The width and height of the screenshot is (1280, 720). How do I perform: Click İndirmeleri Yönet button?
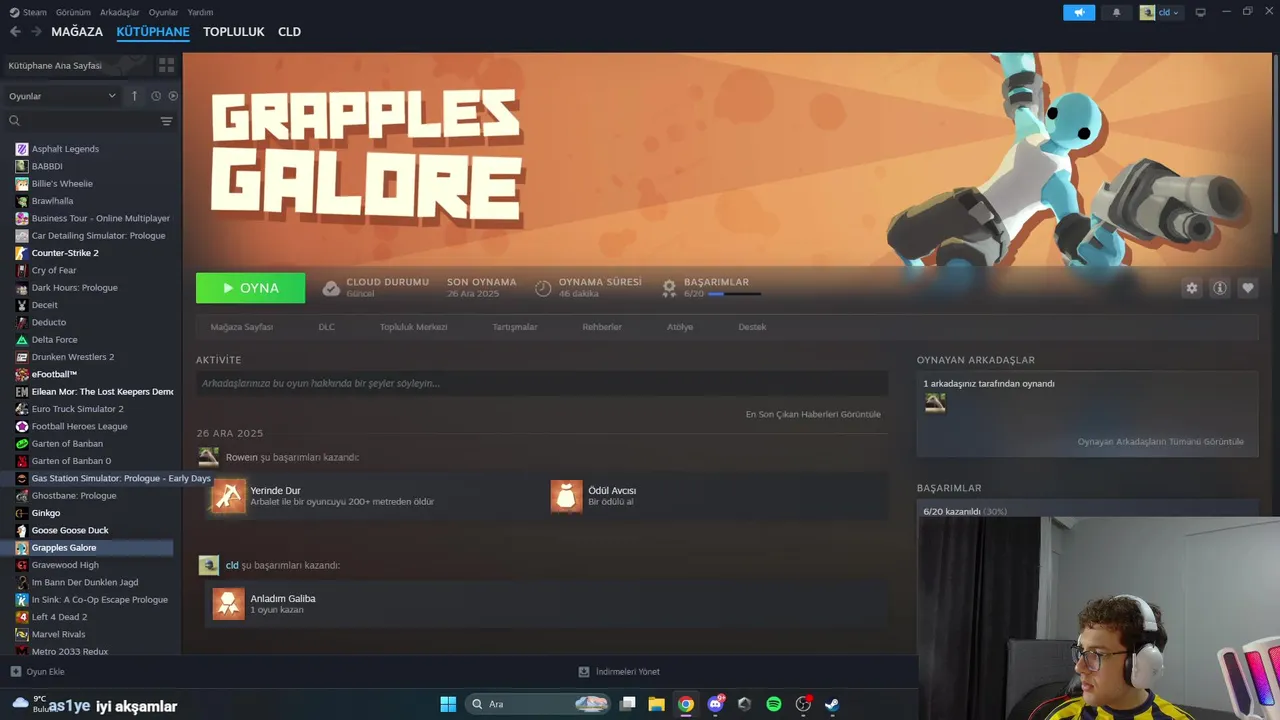pos(619,672)
